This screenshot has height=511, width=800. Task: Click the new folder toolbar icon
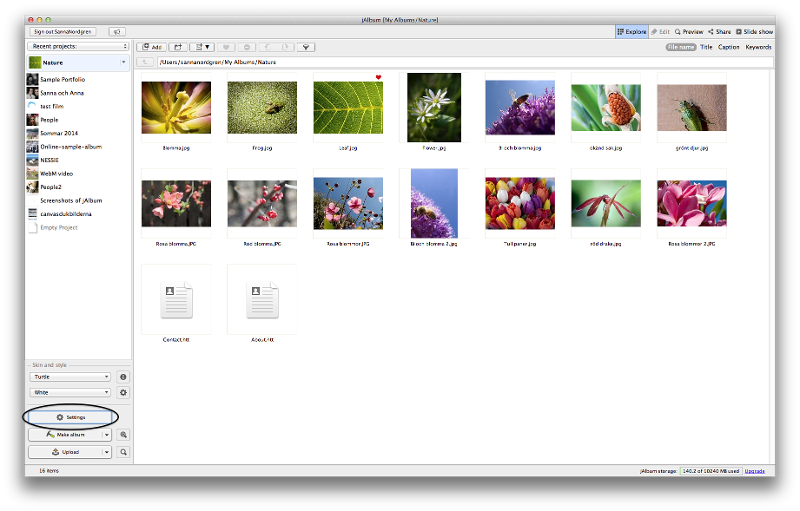[178, 47]
